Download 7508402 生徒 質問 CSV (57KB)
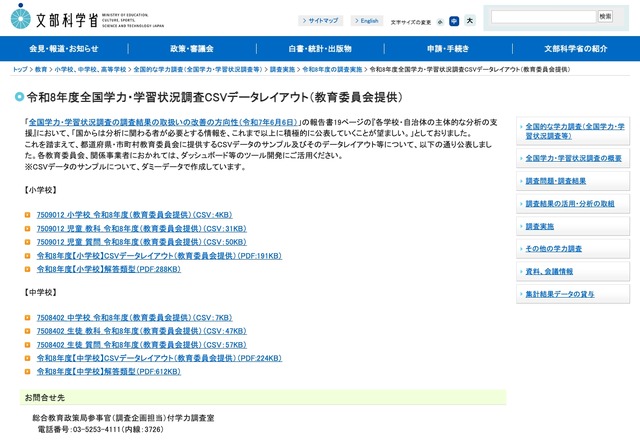 click(142, 345)
